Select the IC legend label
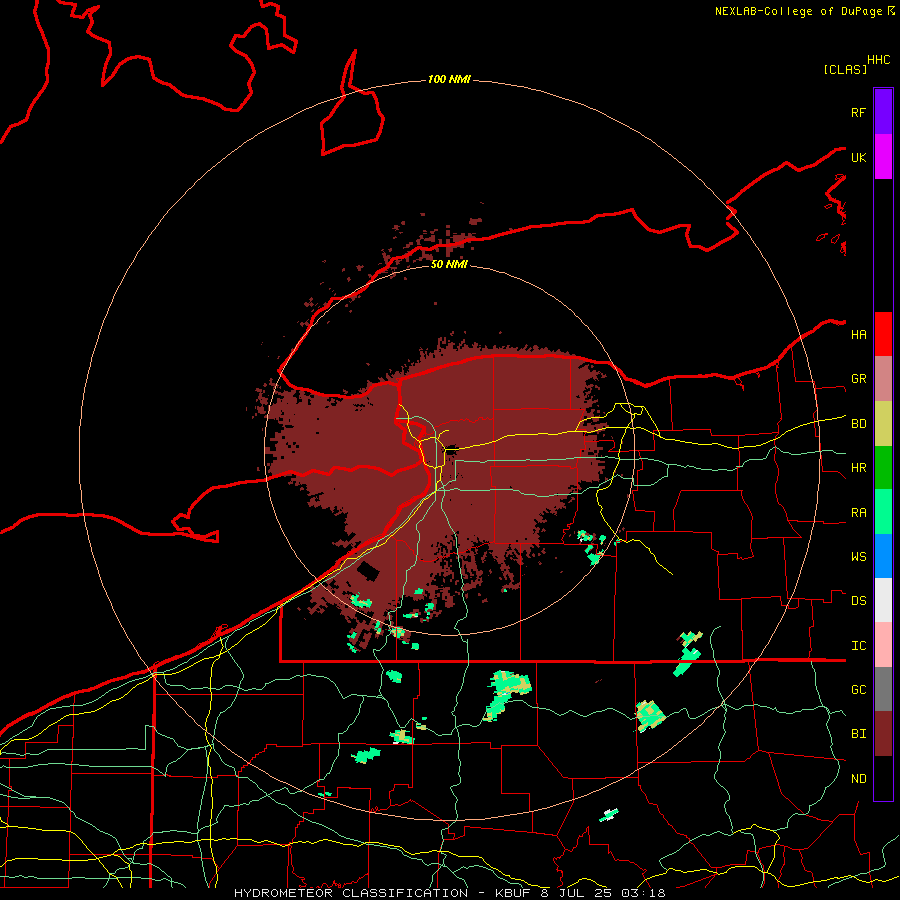Screen dimensions: 900x900 [x=858, y=646]
